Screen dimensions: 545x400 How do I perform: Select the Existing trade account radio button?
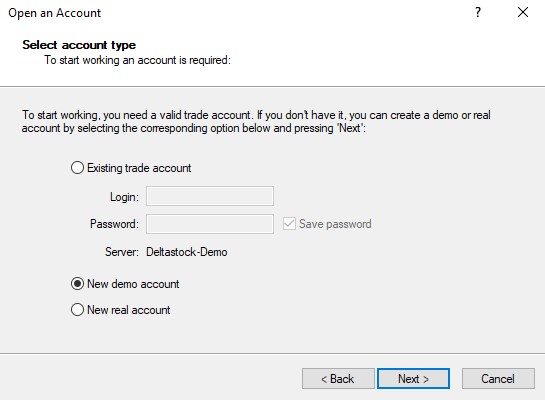(77, 168)
